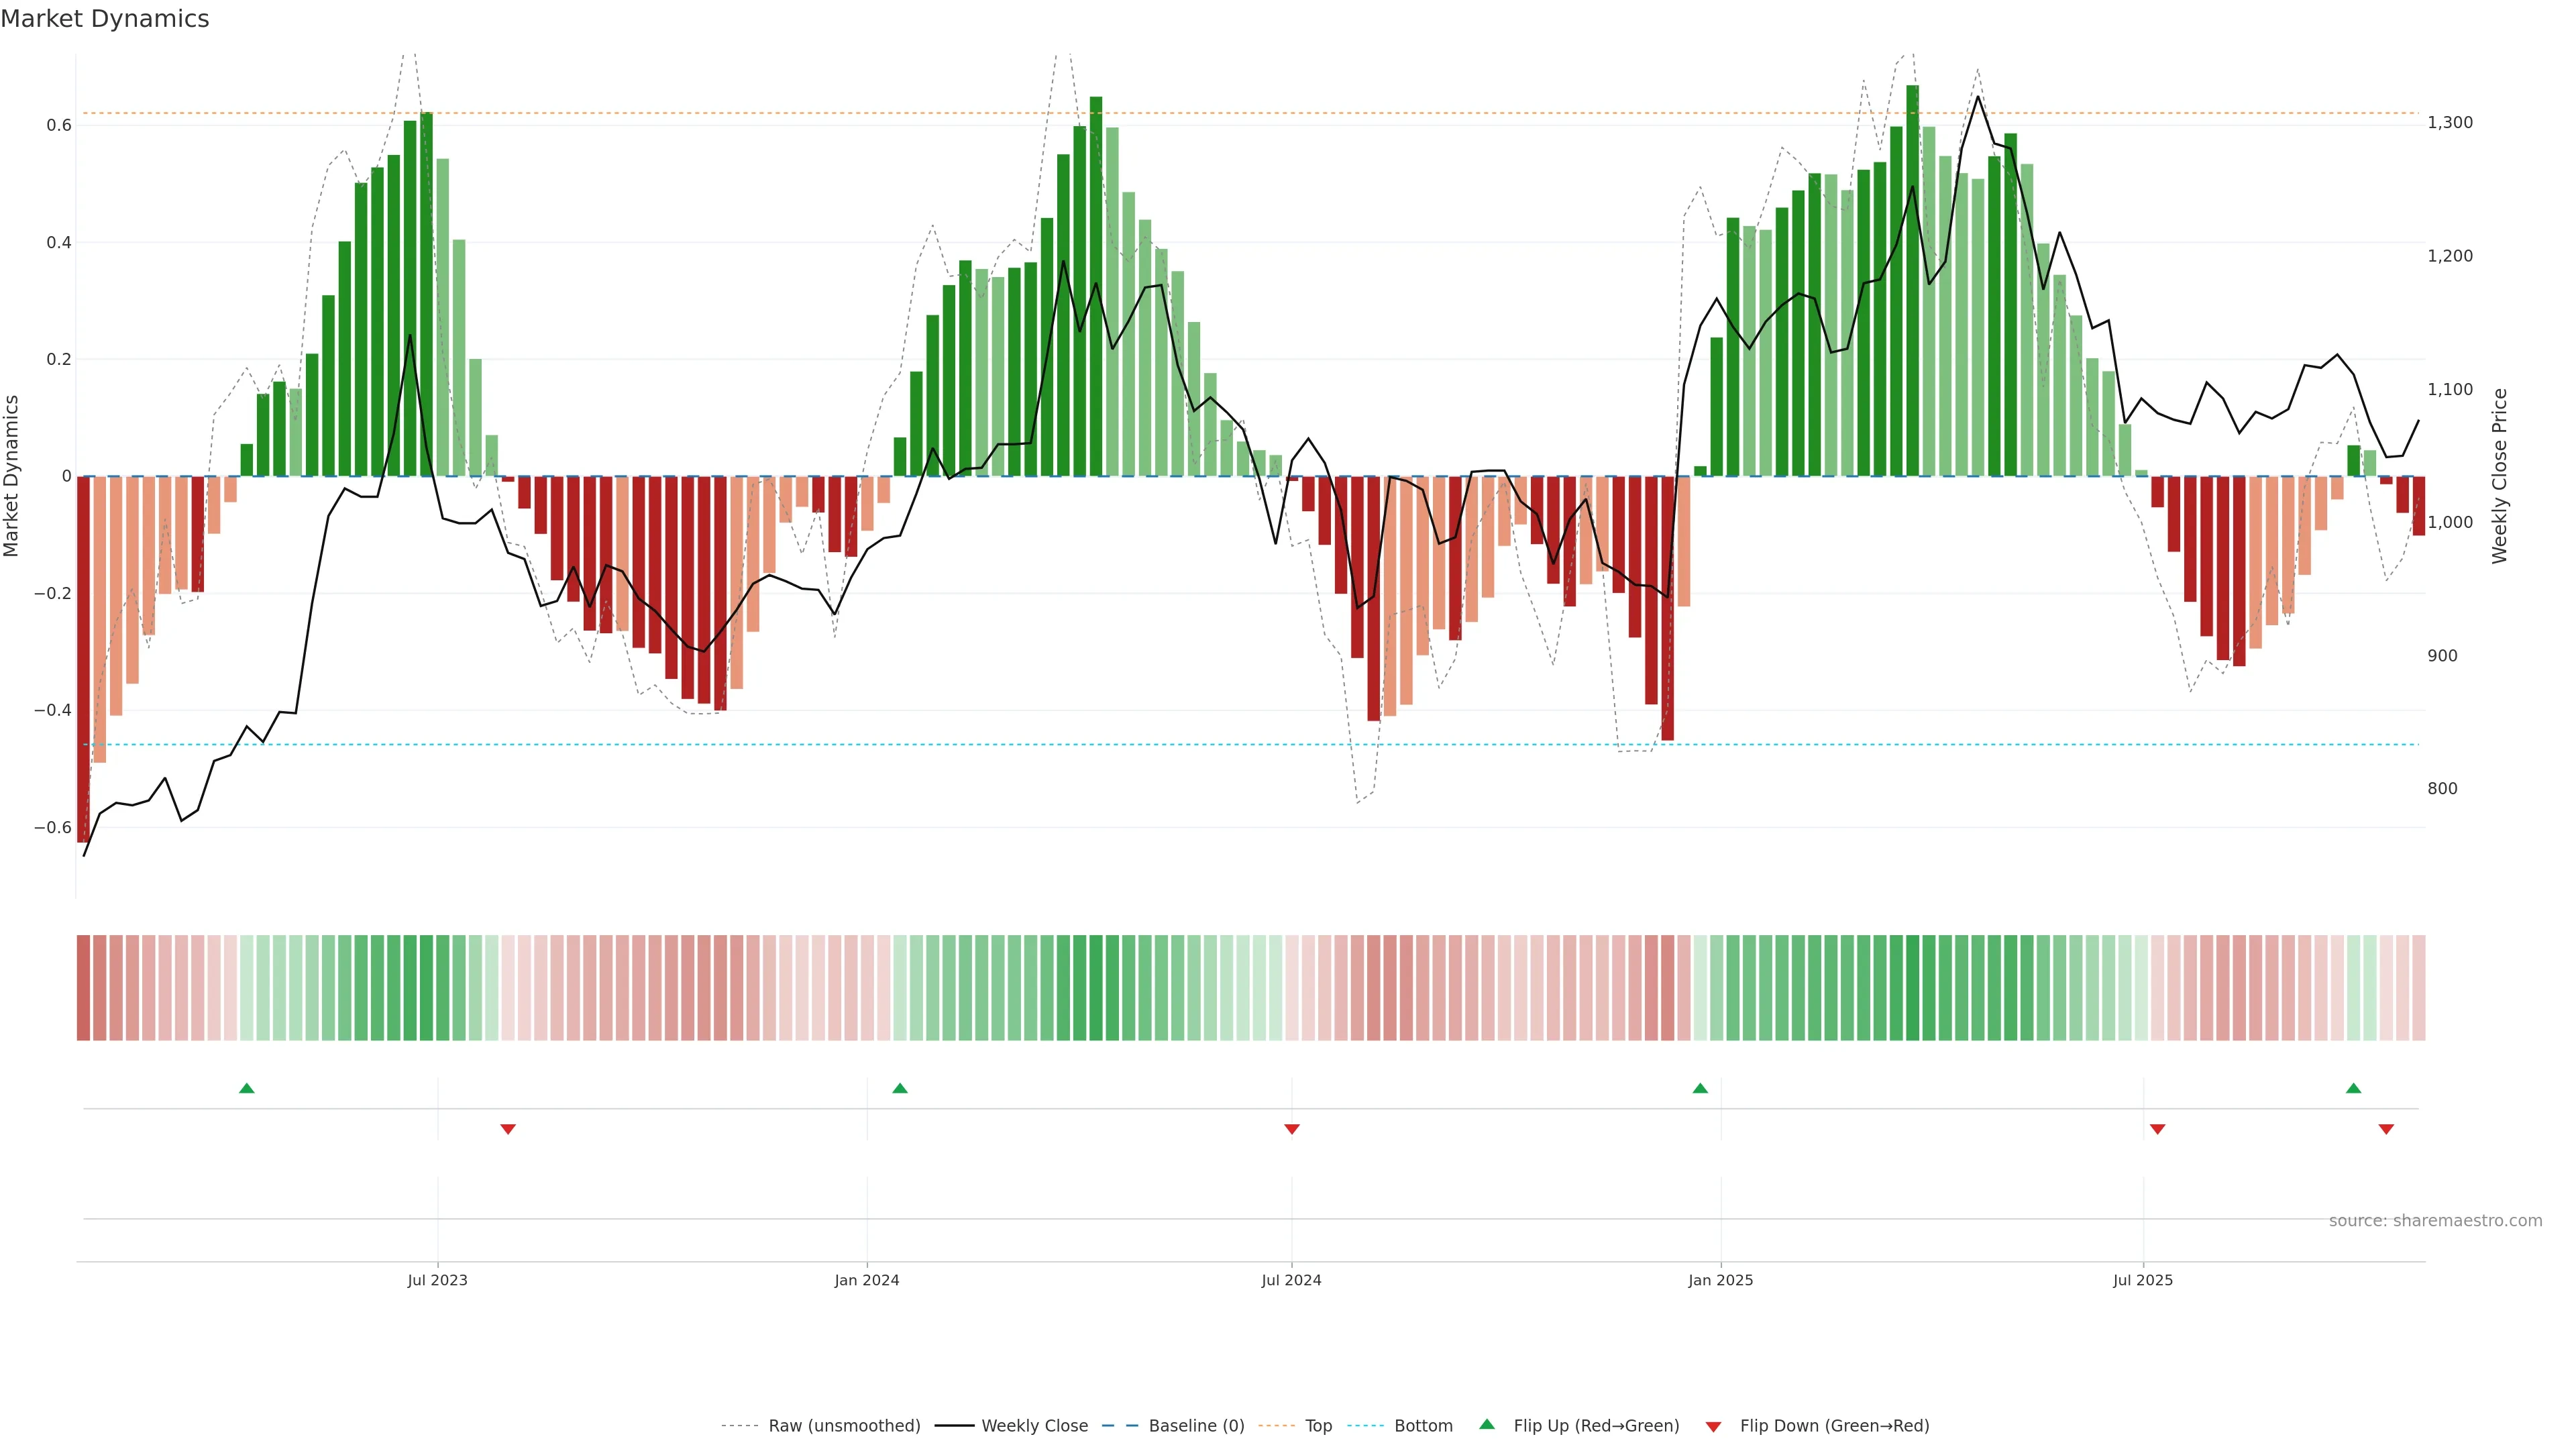Click the Market Dynamics chart title

105,19
